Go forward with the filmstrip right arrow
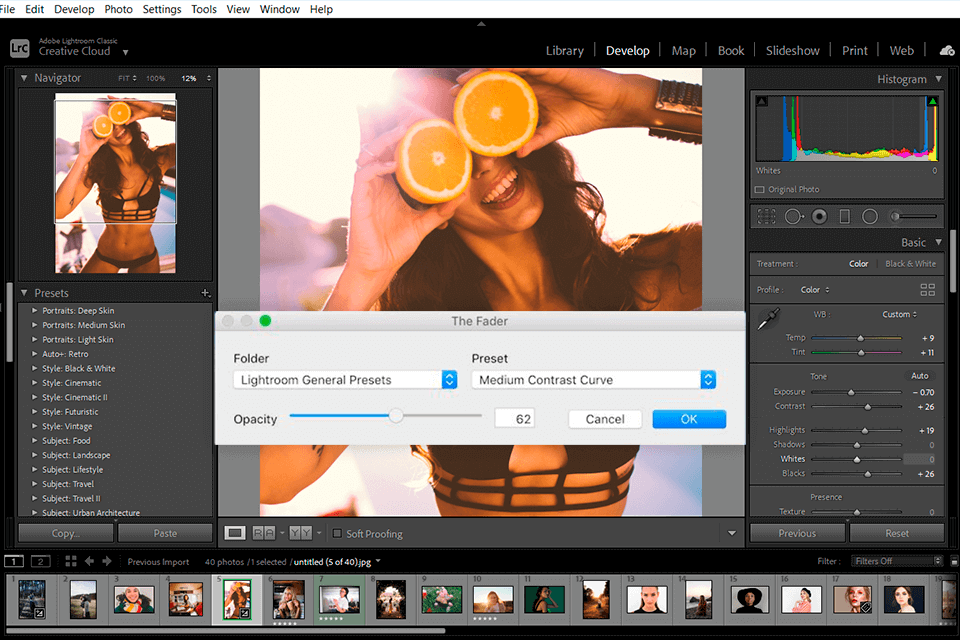The height and width of the screenshot is (640, 960). (x=107, y=561)
